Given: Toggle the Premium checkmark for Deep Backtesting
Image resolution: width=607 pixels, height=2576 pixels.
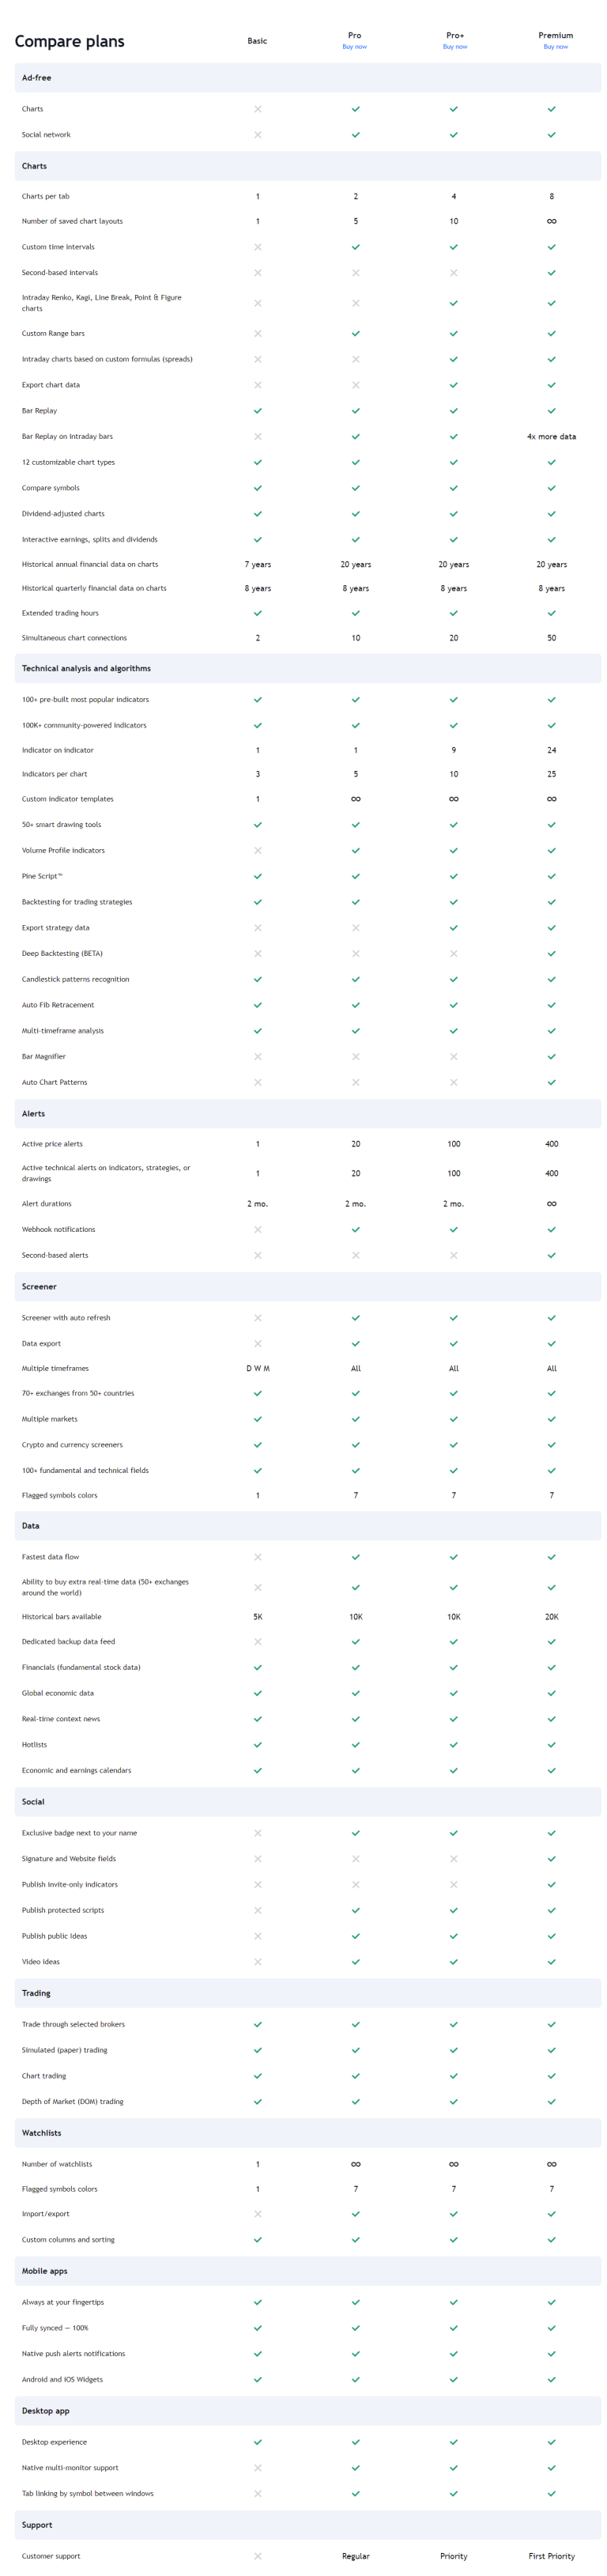Looking at the screenshot, I should pos(551,953).
